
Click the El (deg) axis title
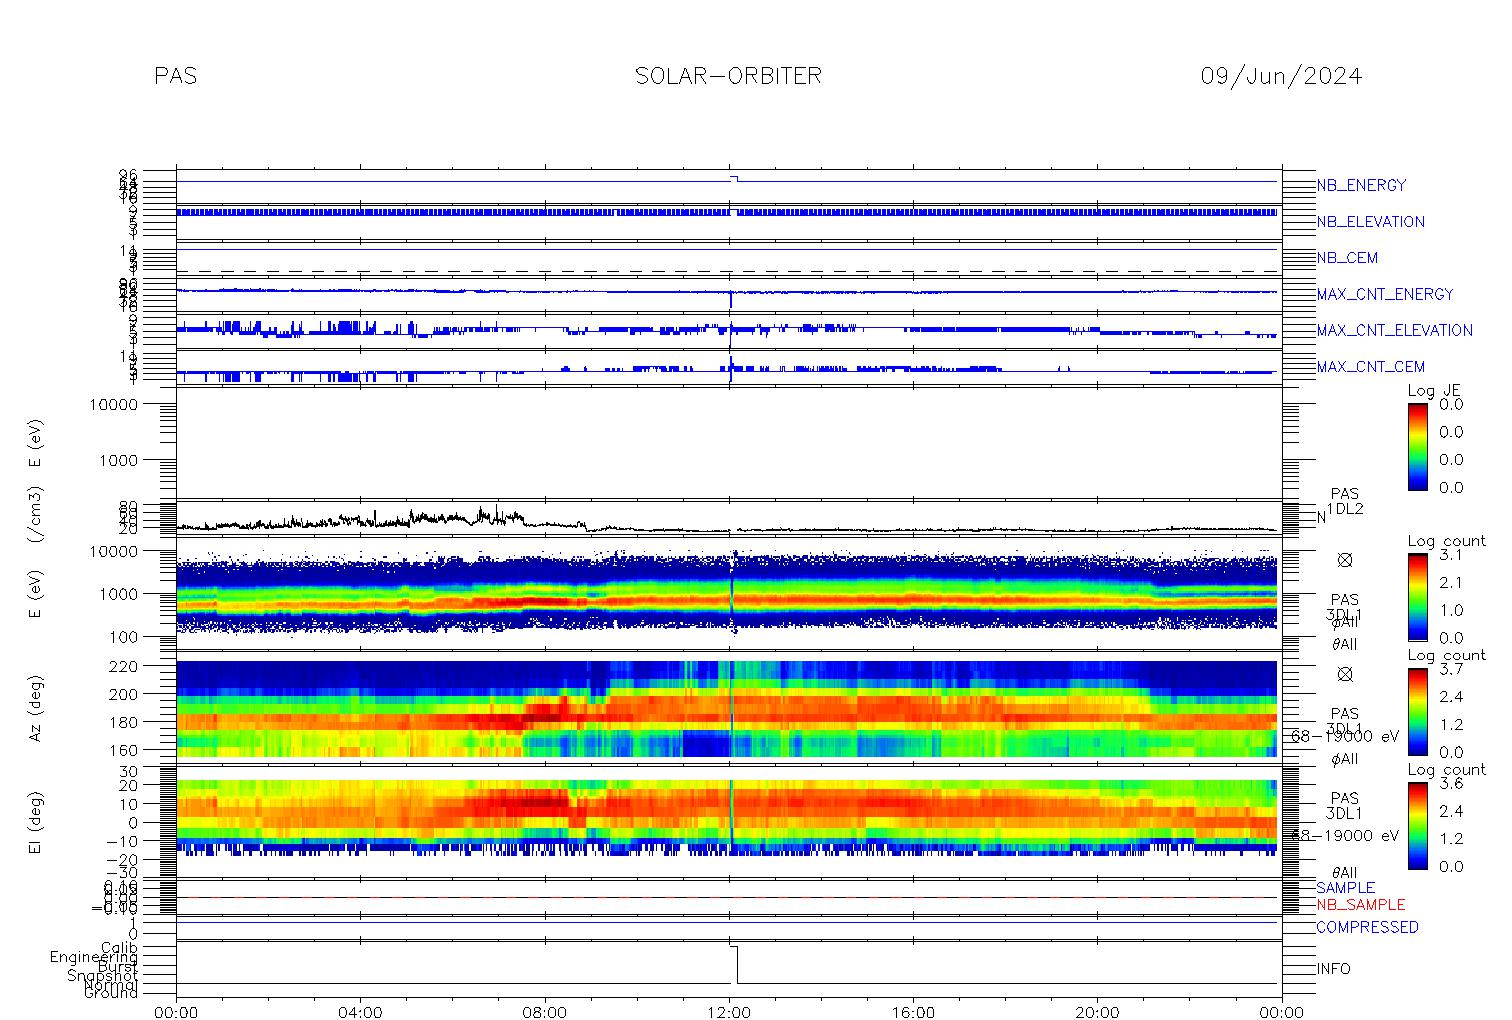[36, 823]
